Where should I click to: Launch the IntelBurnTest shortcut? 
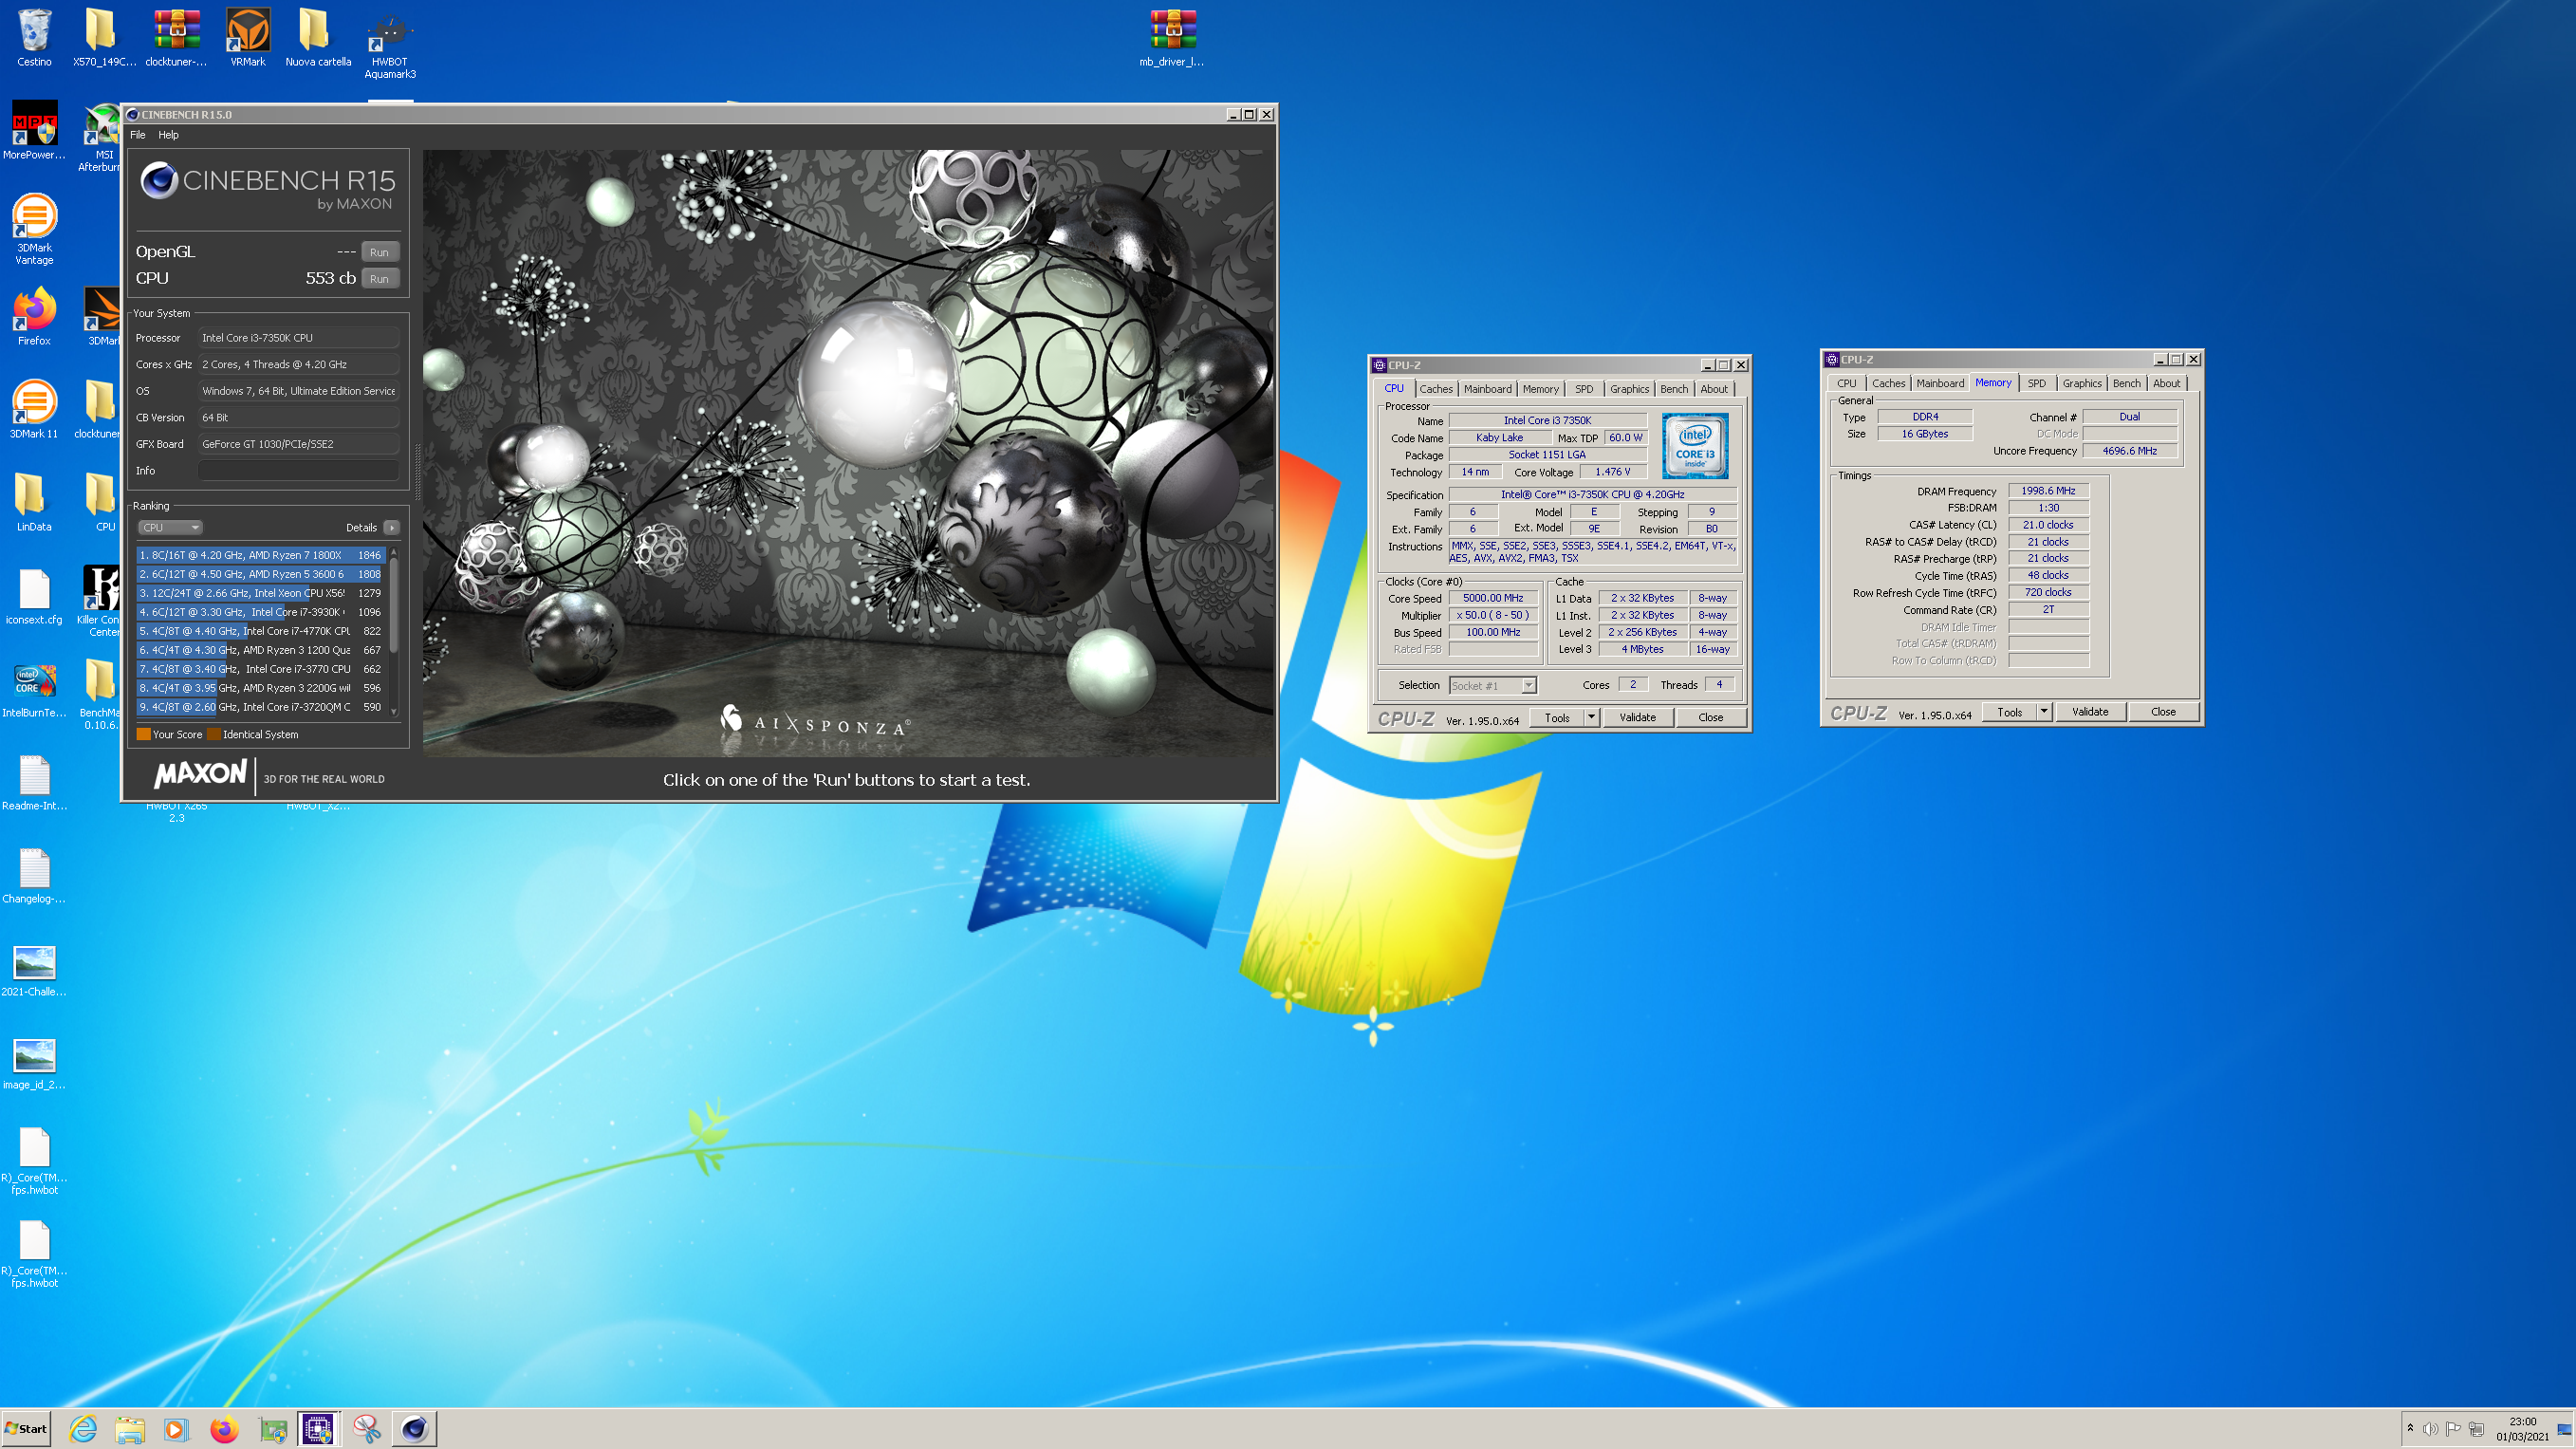(x=34, y=689)
